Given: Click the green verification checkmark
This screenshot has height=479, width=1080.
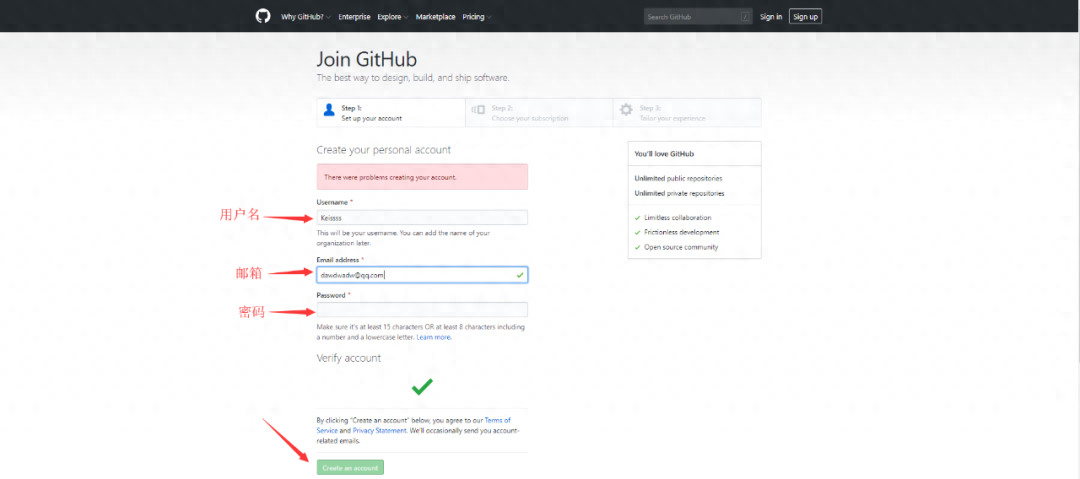Looking at the screenshot, I should [x=422, y=386].
